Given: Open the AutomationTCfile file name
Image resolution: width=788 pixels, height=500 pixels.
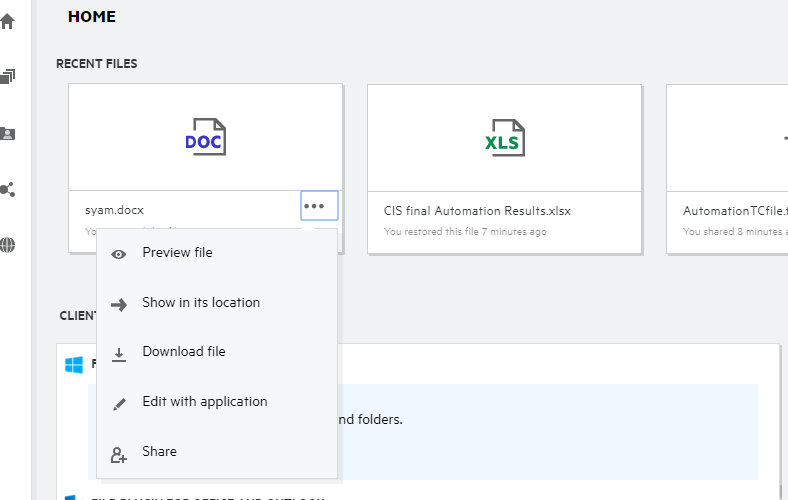Looking at the screenshot, I should pyautogui.click(x=735, y=211).
